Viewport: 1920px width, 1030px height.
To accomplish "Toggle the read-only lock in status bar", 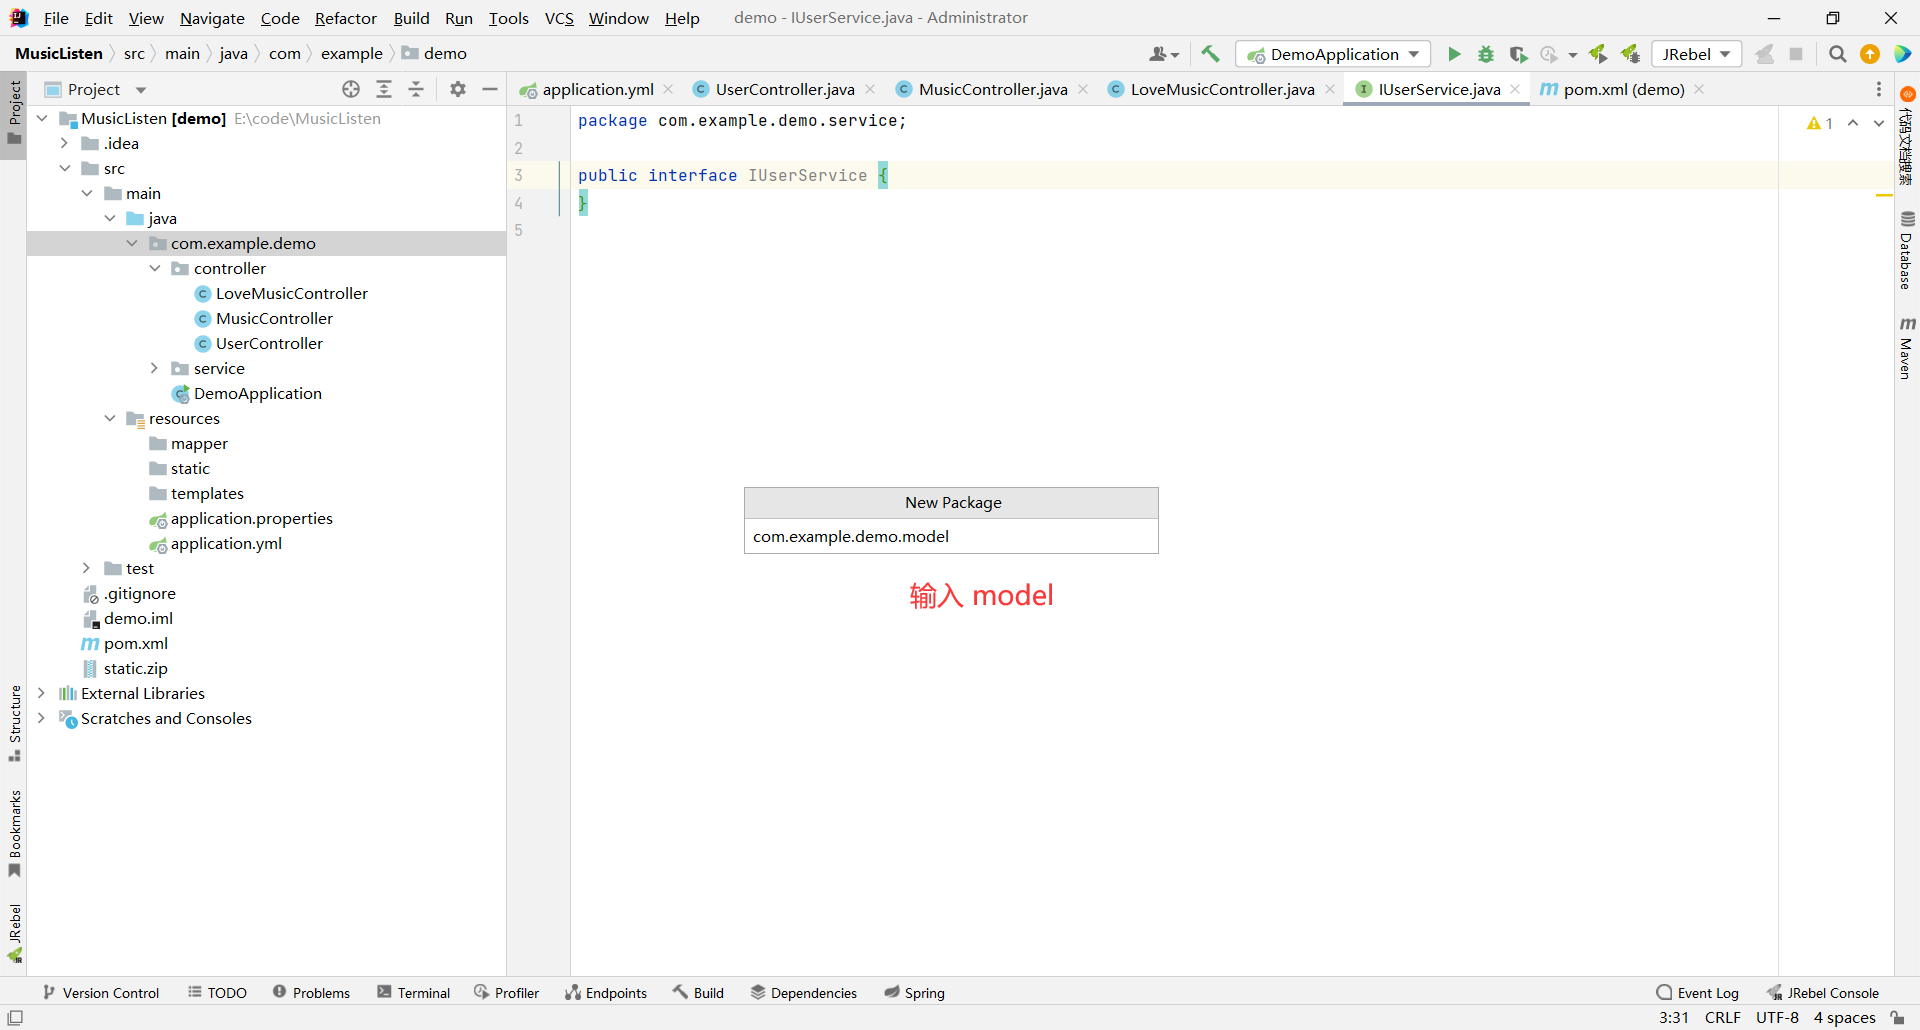I will (1897, 1018).
